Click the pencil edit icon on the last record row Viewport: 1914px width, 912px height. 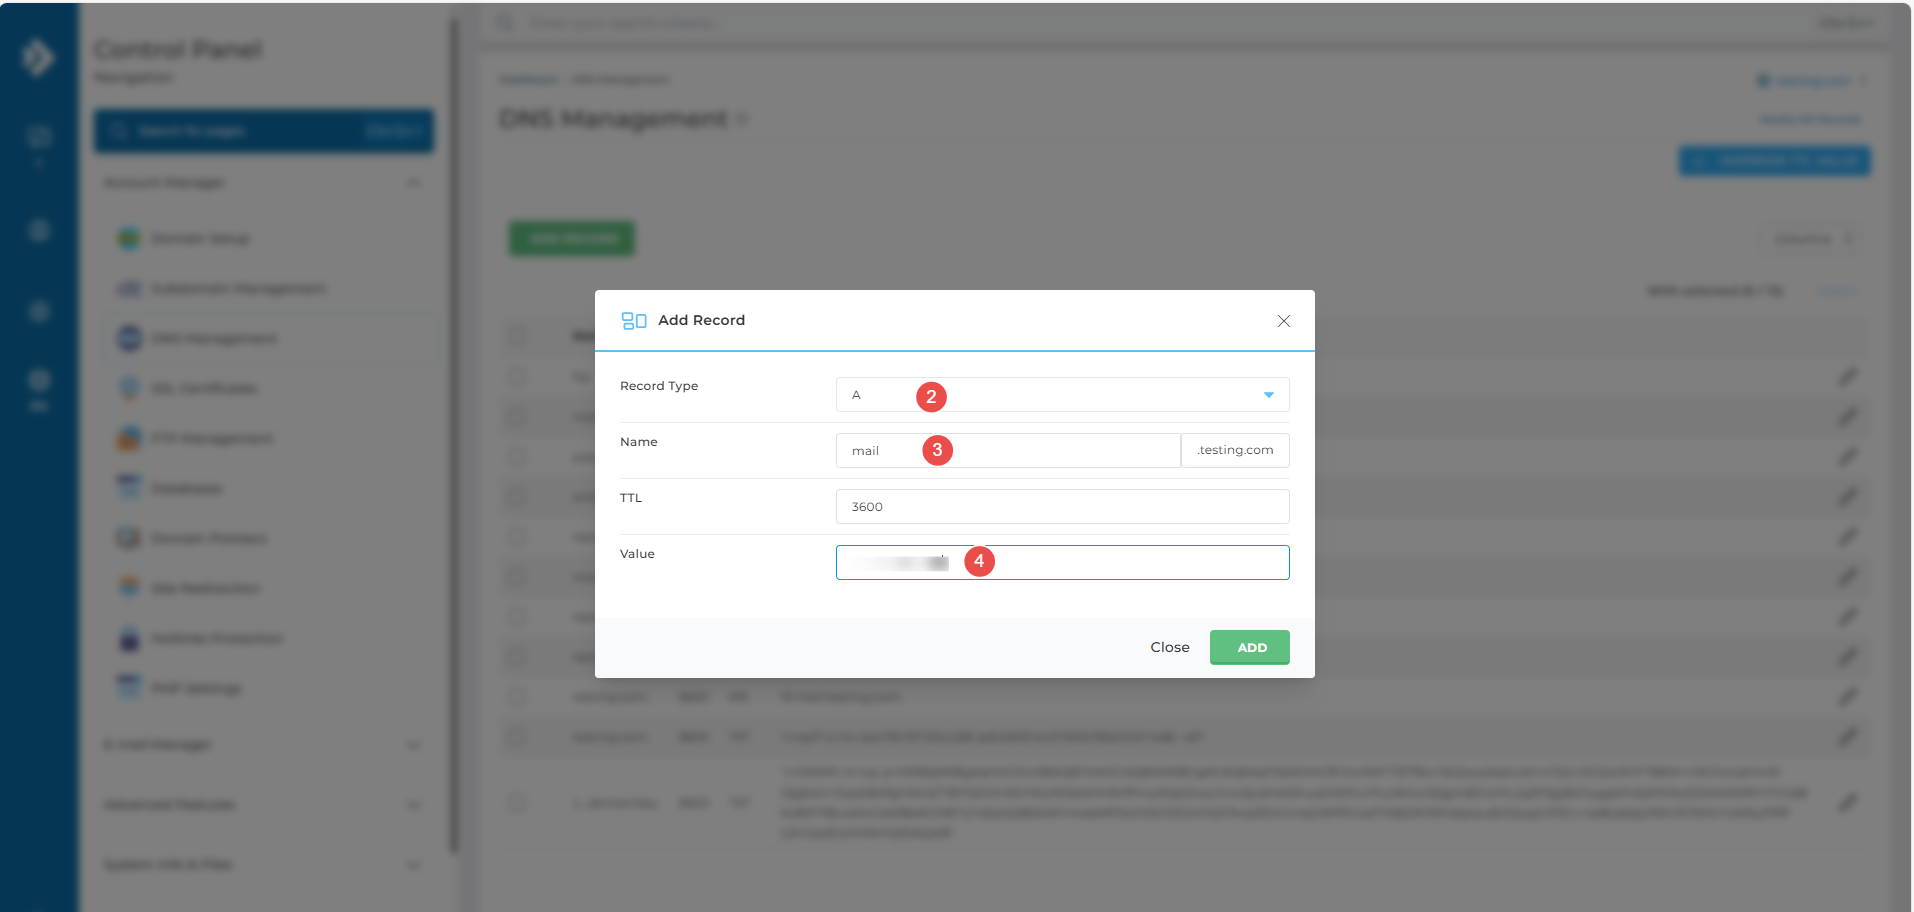click(x=1847, y=802)
